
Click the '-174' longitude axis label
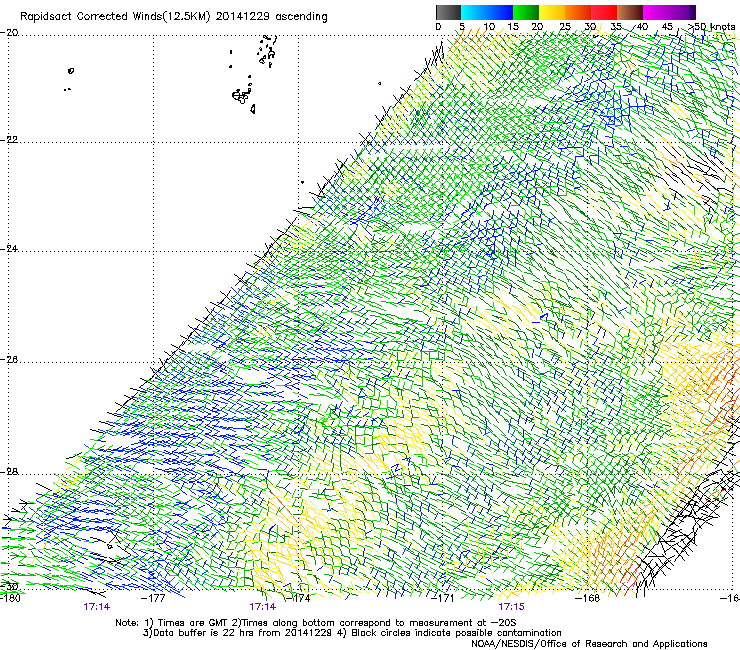click(x=298, y=598)
